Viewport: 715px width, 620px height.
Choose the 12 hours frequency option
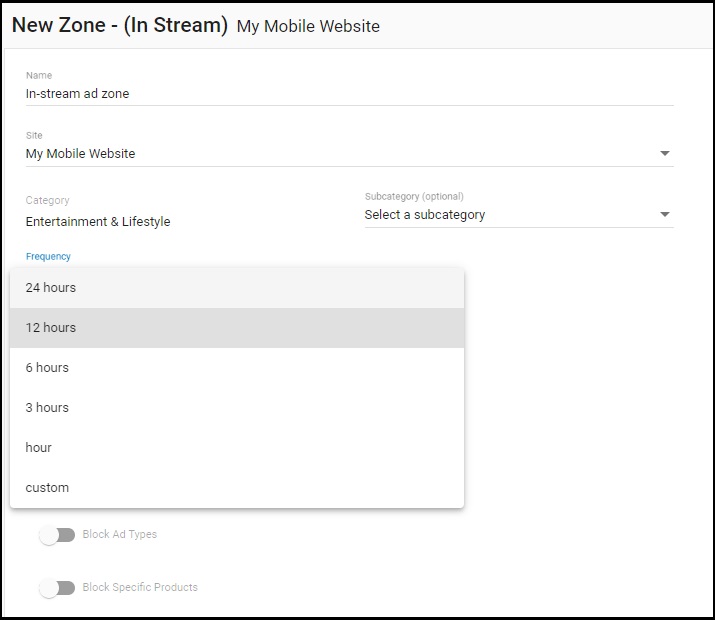[237, 328]
